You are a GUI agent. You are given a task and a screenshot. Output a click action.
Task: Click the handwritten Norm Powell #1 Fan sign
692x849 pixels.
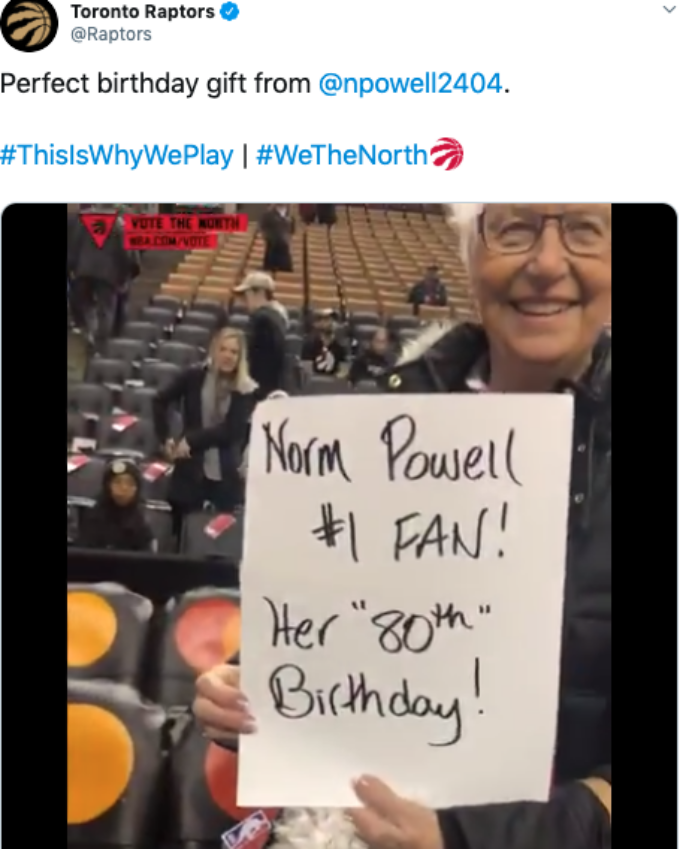(x=404, y=600)
